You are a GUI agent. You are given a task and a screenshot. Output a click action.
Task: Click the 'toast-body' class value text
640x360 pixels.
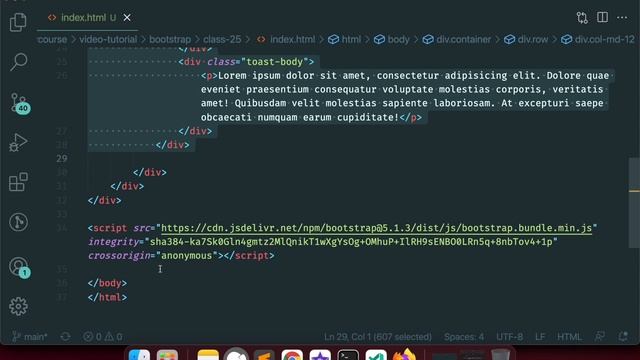click(275, 62)
